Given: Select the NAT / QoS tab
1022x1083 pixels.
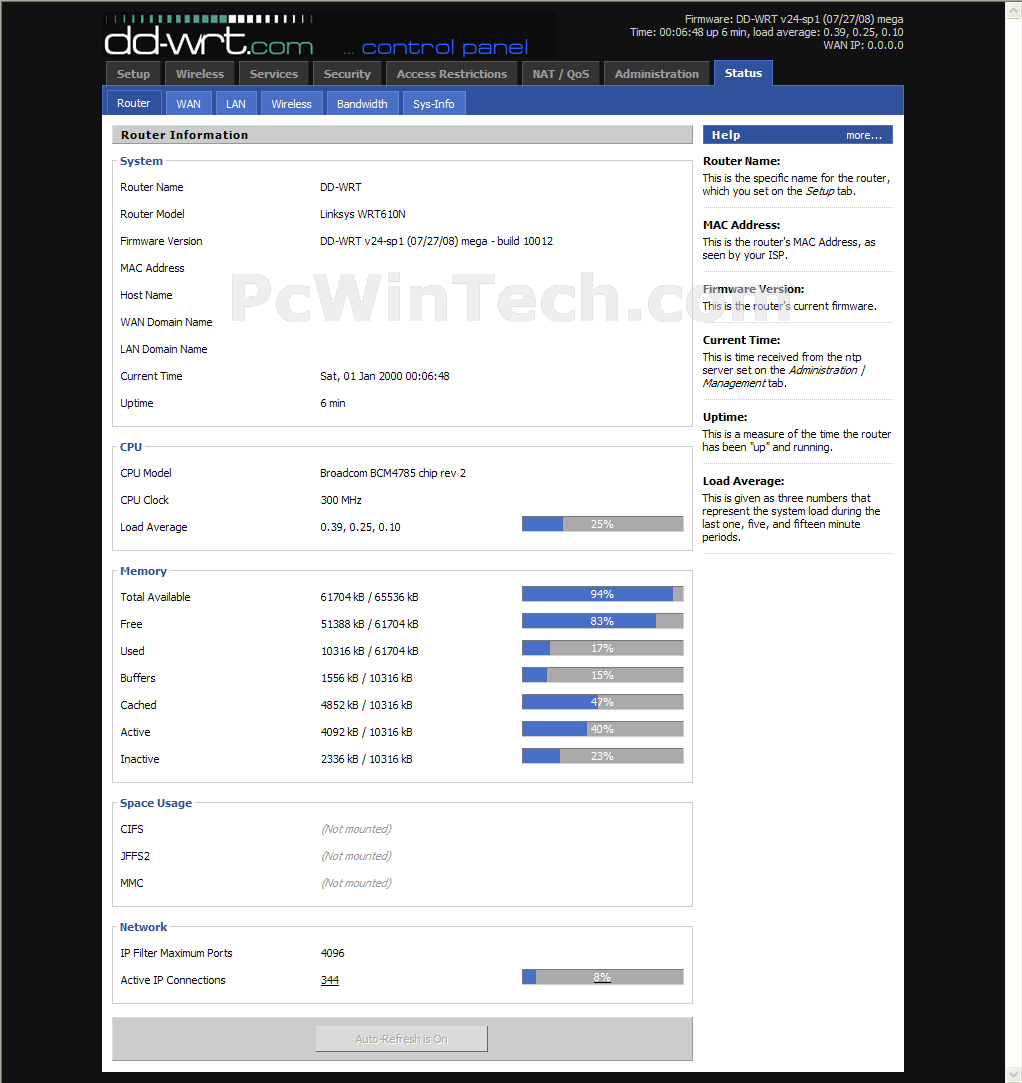Looking at the screenshot, I should pyautogui.click(x=561, y=74).
